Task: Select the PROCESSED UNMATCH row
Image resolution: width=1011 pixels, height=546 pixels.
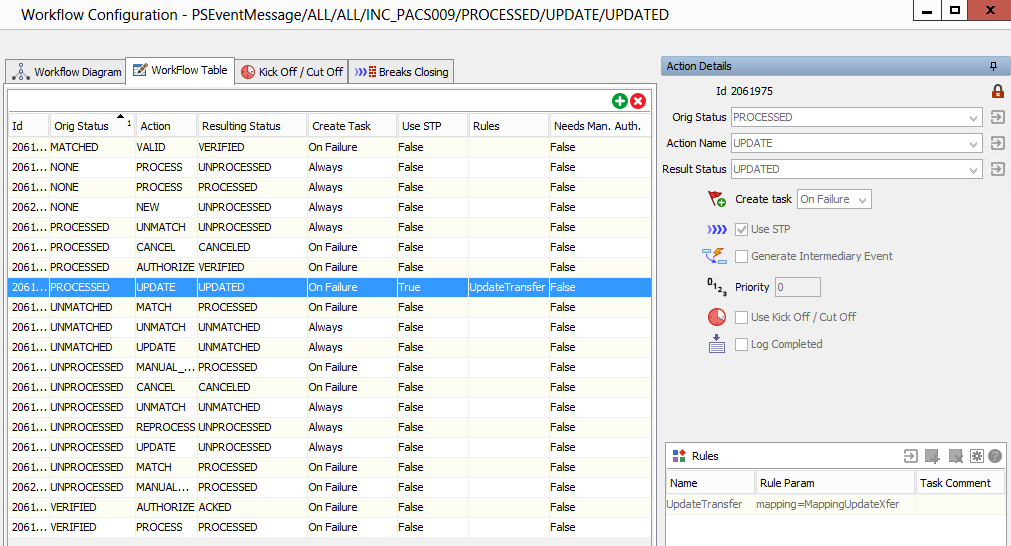Action: pyautogui.click(x=329, y=227)
